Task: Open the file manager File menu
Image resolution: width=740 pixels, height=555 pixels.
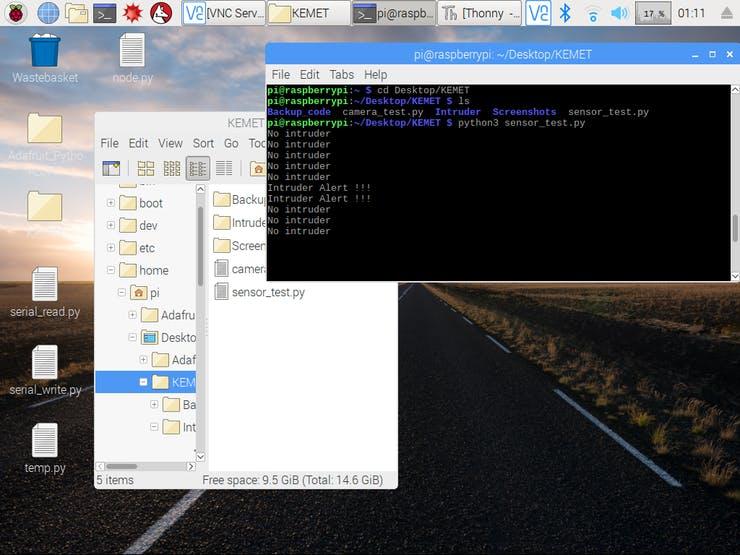Action: (x=109, y=143)
